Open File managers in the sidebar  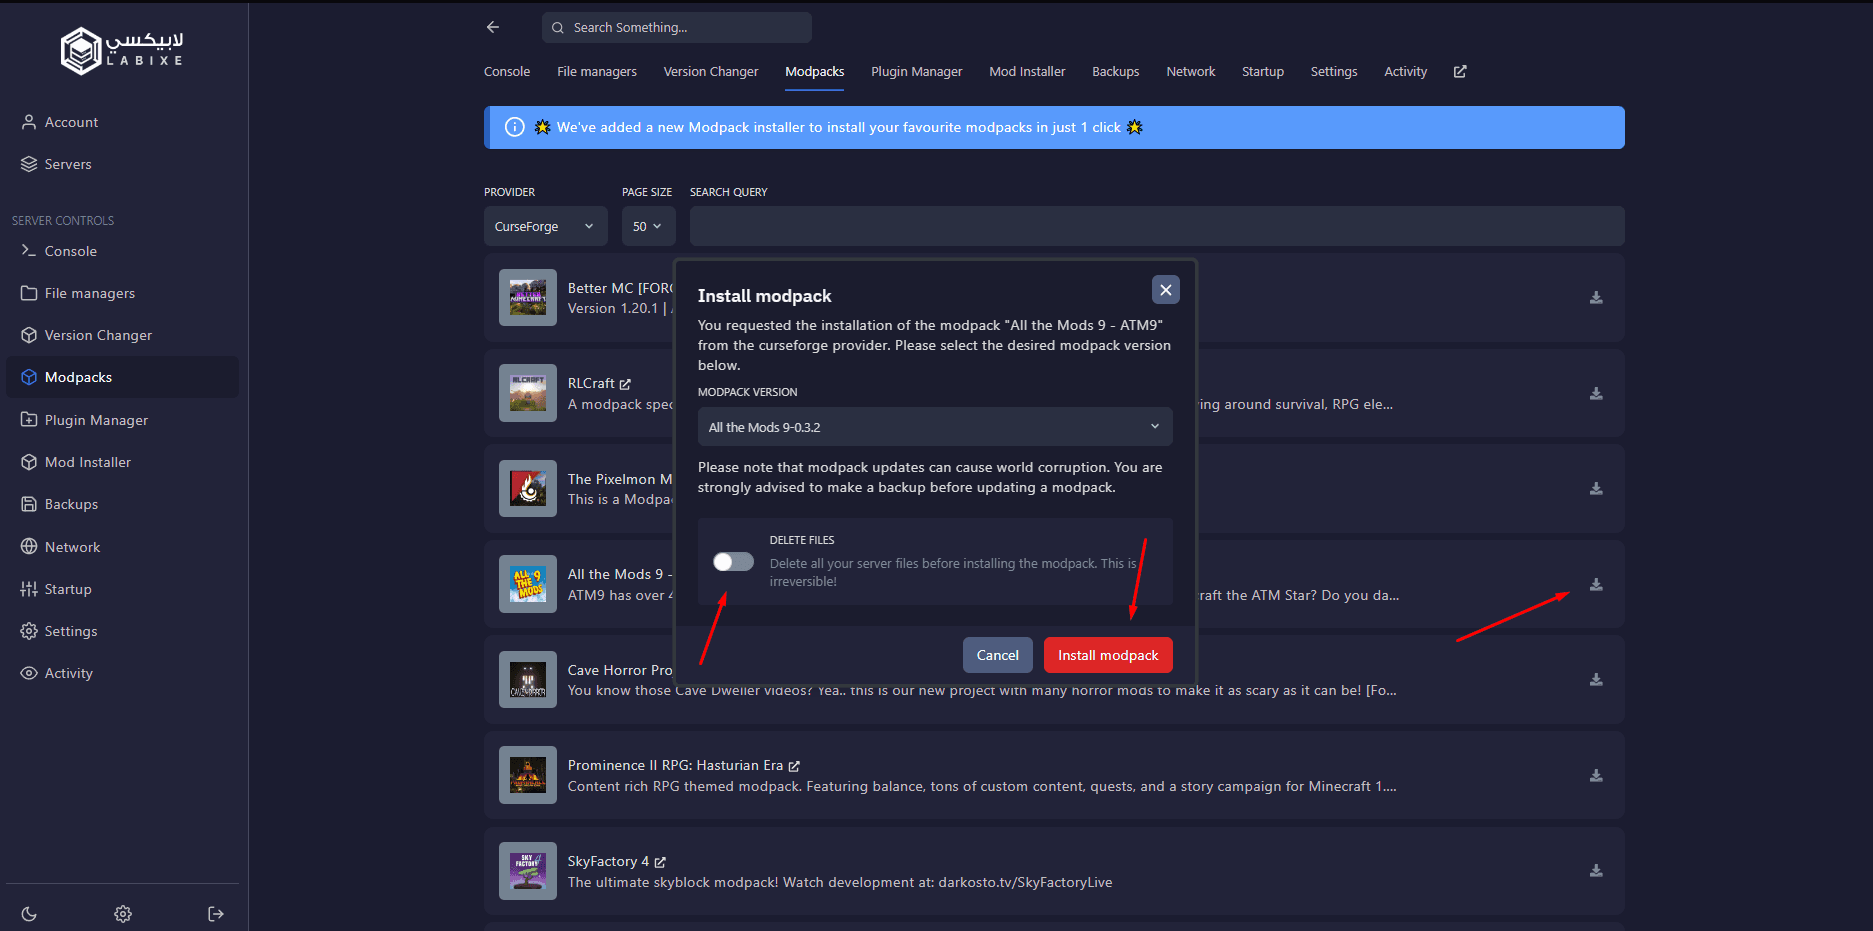pos(122,293)
